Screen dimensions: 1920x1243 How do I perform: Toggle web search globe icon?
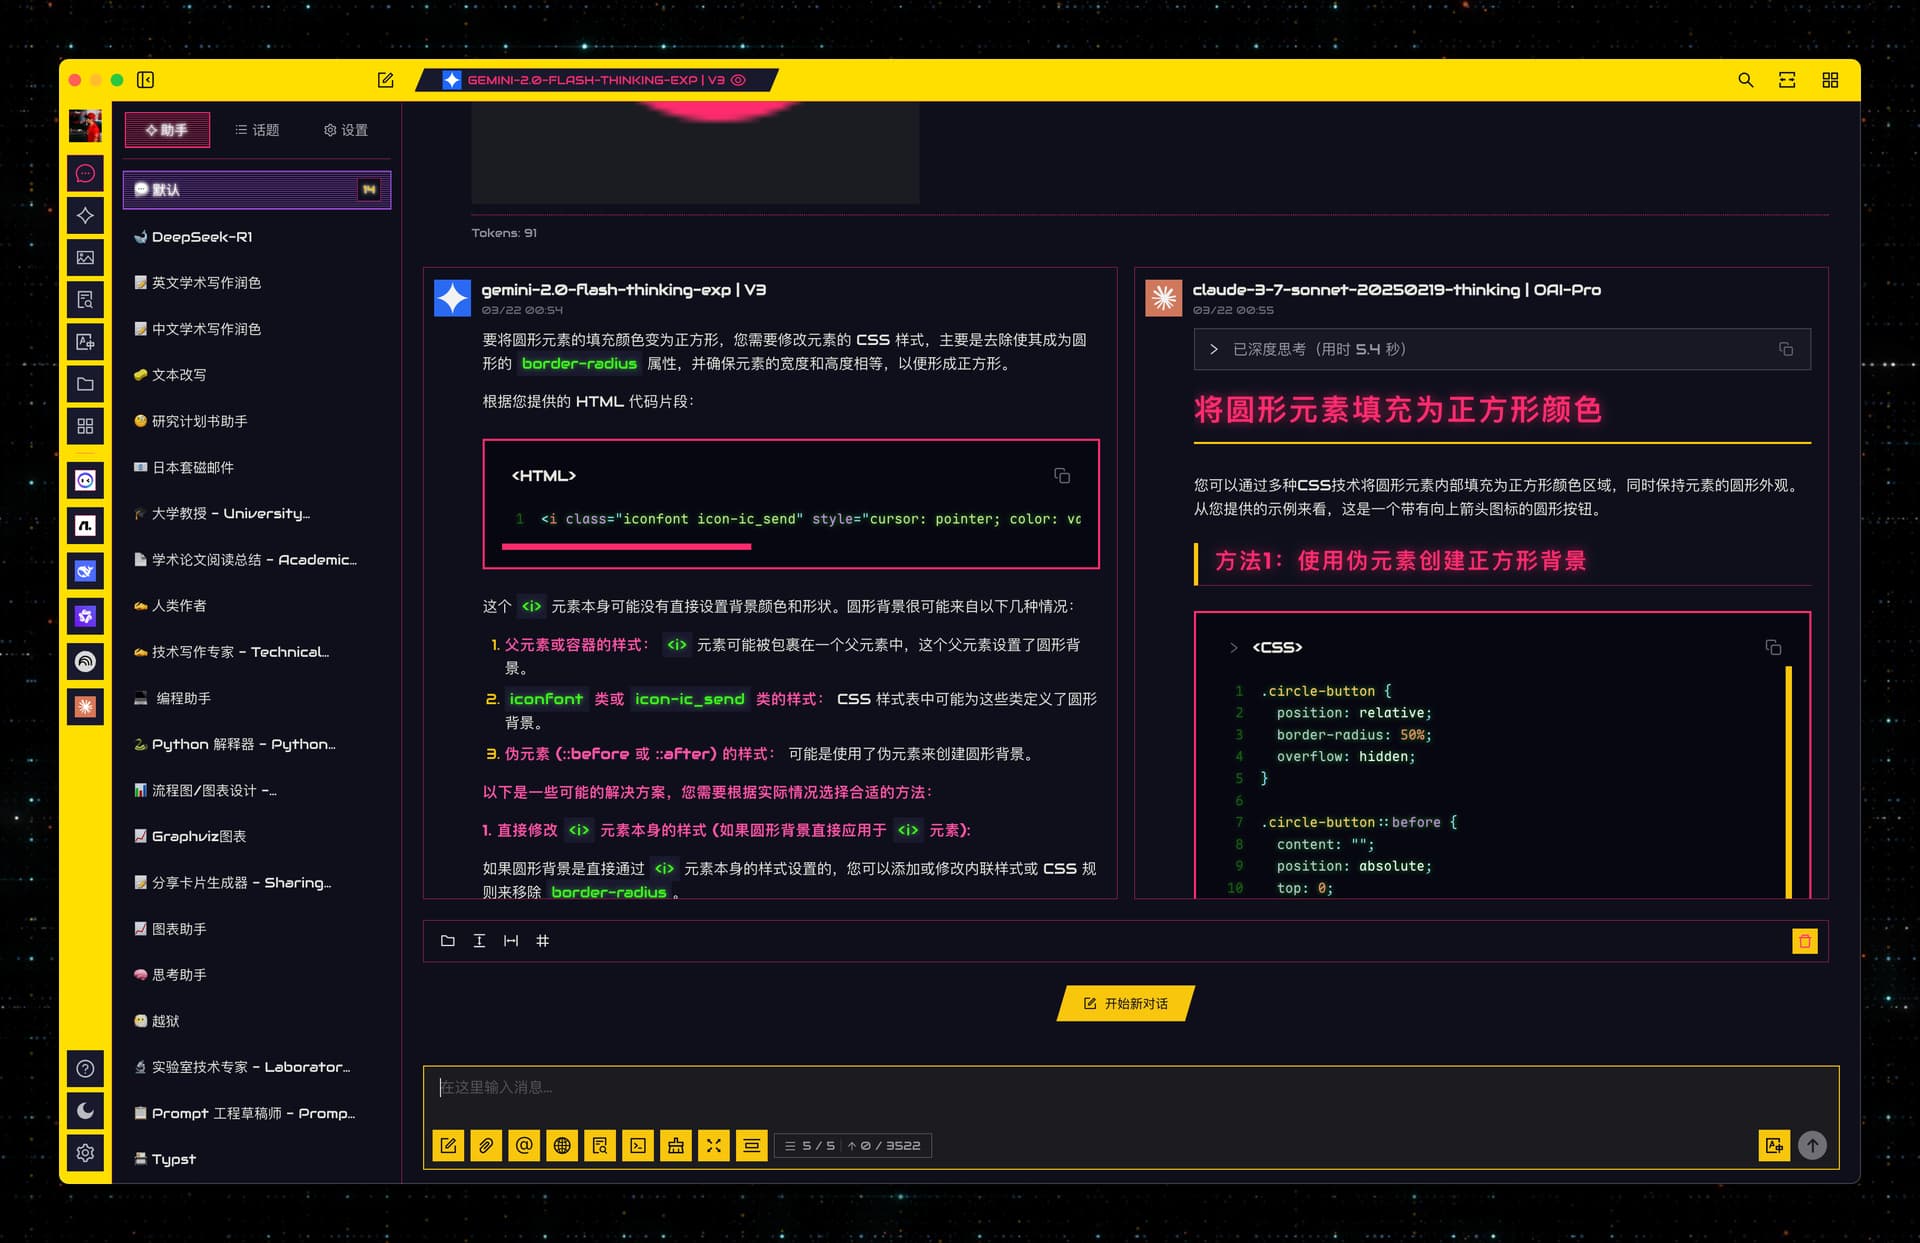point(562,1146)
